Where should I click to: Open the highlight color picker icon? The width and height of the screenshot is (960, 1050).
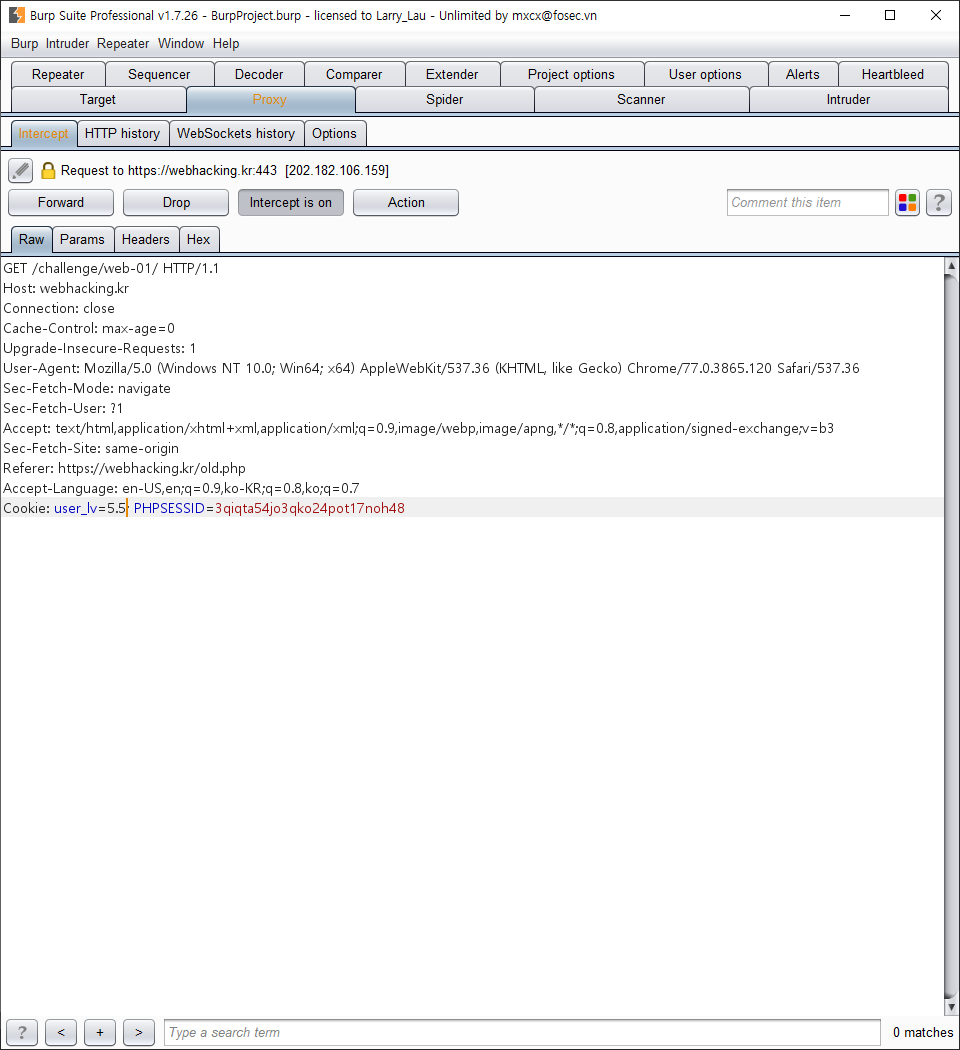coord(907,202)
